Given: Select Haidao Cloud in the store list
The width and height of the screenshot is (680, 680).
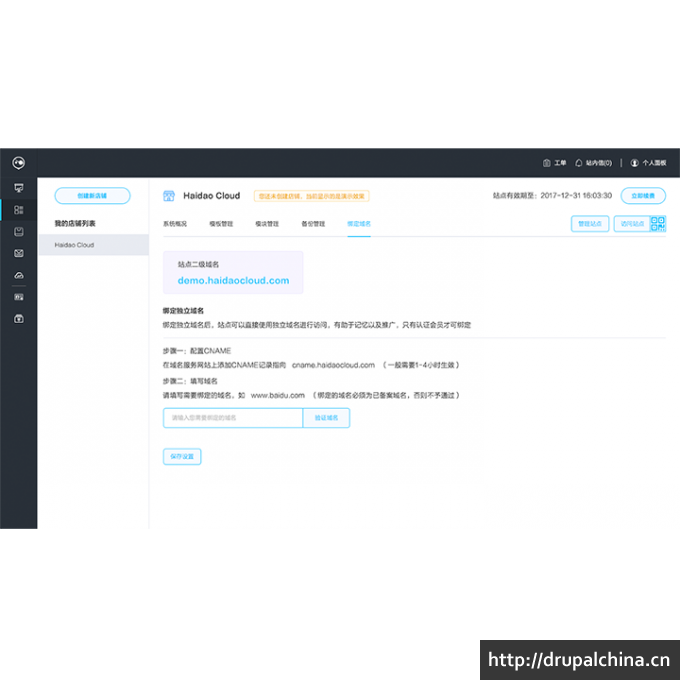Looking at the screenshot, I should pos(94,245).
